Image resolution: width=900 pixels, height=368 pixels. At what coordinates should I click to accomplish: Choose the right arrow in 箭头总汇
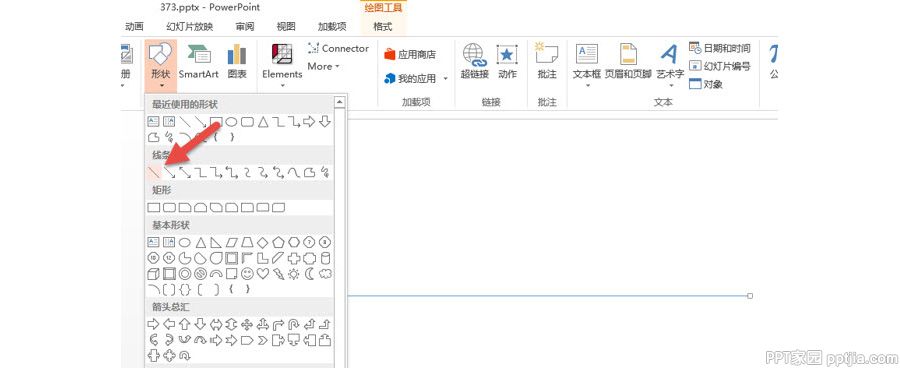pos(153,324)
